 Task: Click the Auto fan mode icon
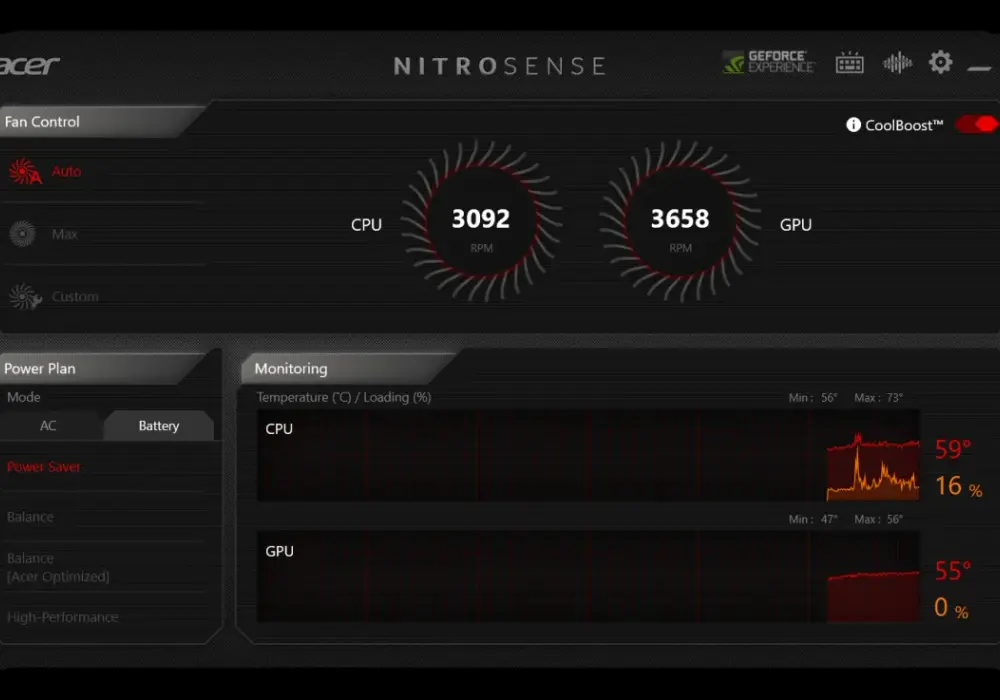(25, 171)
